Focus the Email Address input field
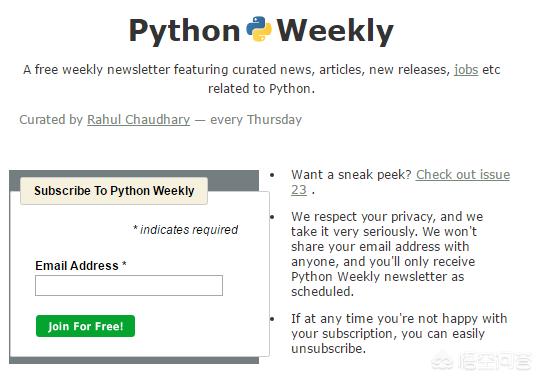This screenshot has width=542, height=380. point(129,286)
